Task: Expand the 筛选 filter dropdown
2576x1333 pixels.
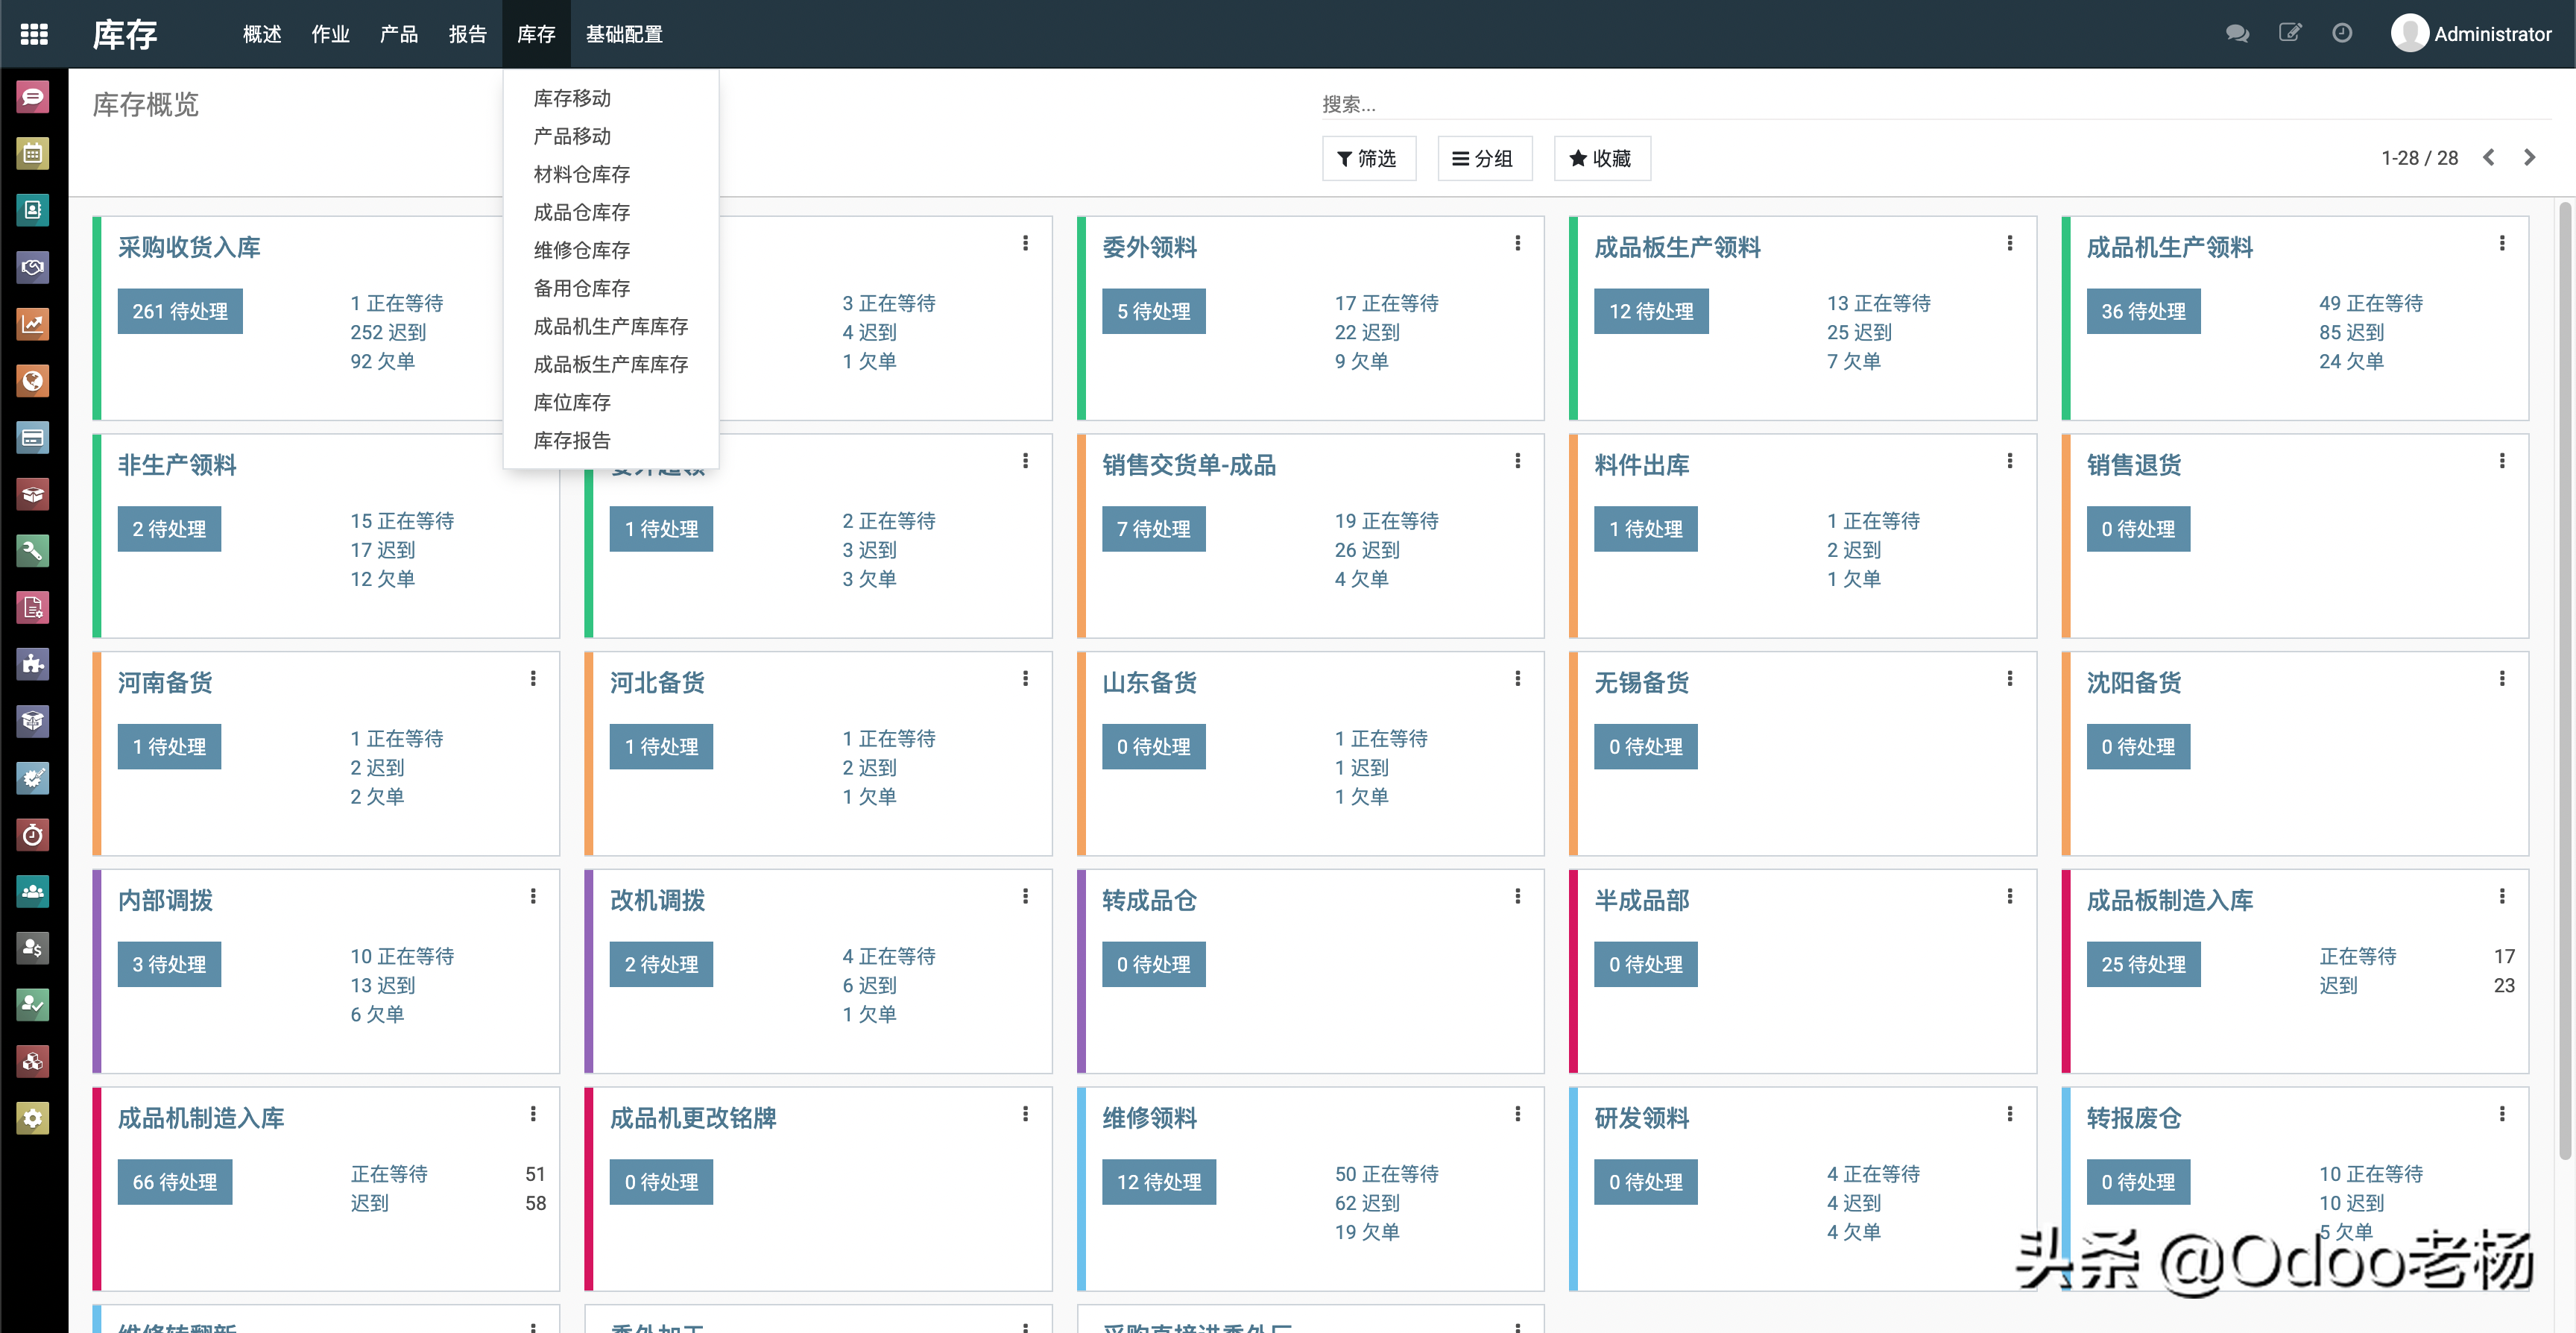Action: tap(1368, 158)
